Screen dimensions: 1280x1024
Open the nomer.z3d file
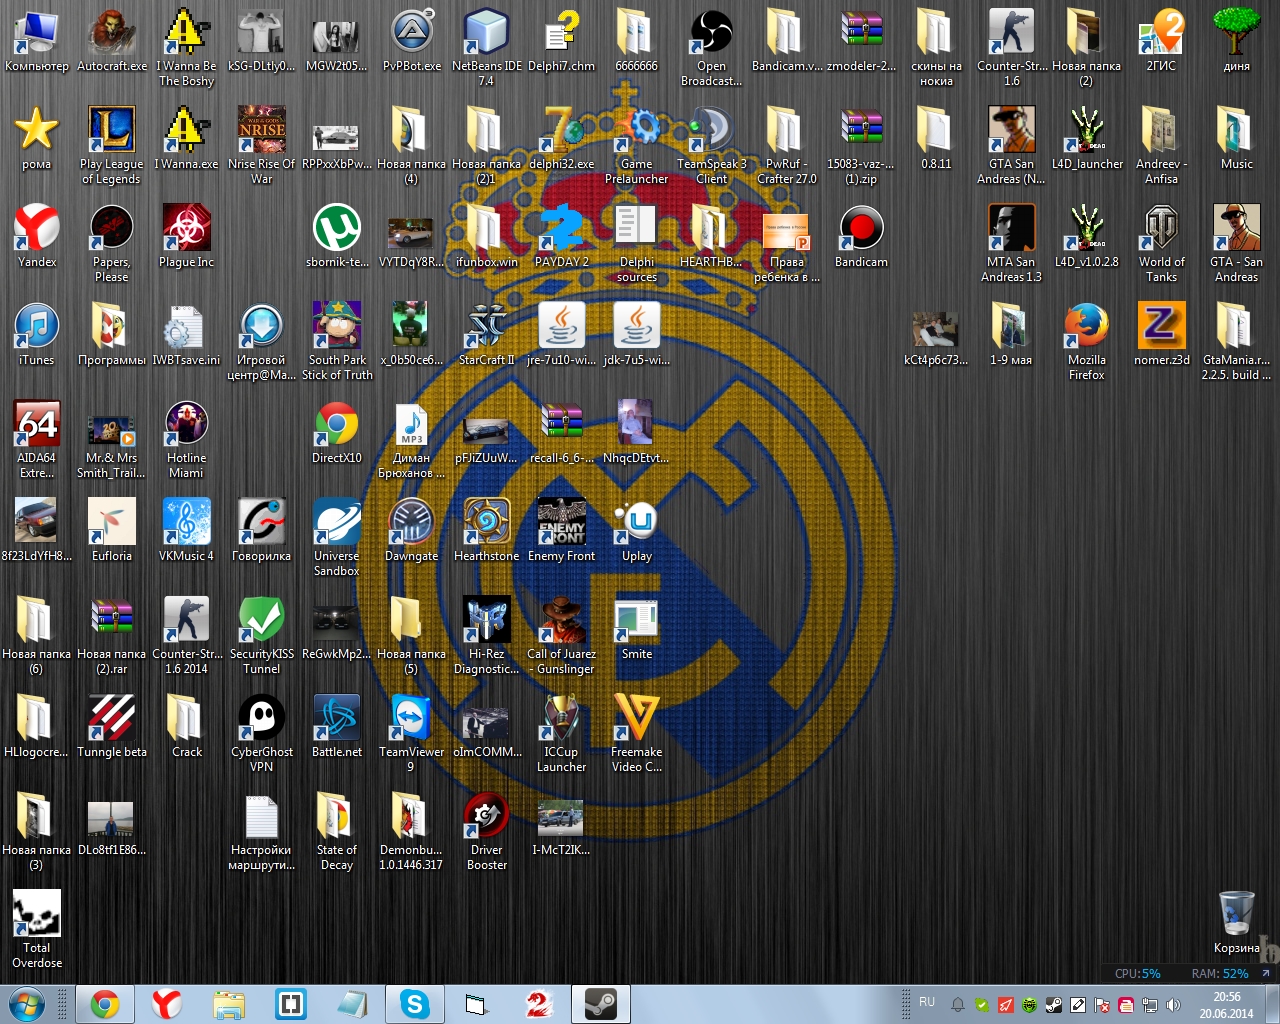(1161, 335)
